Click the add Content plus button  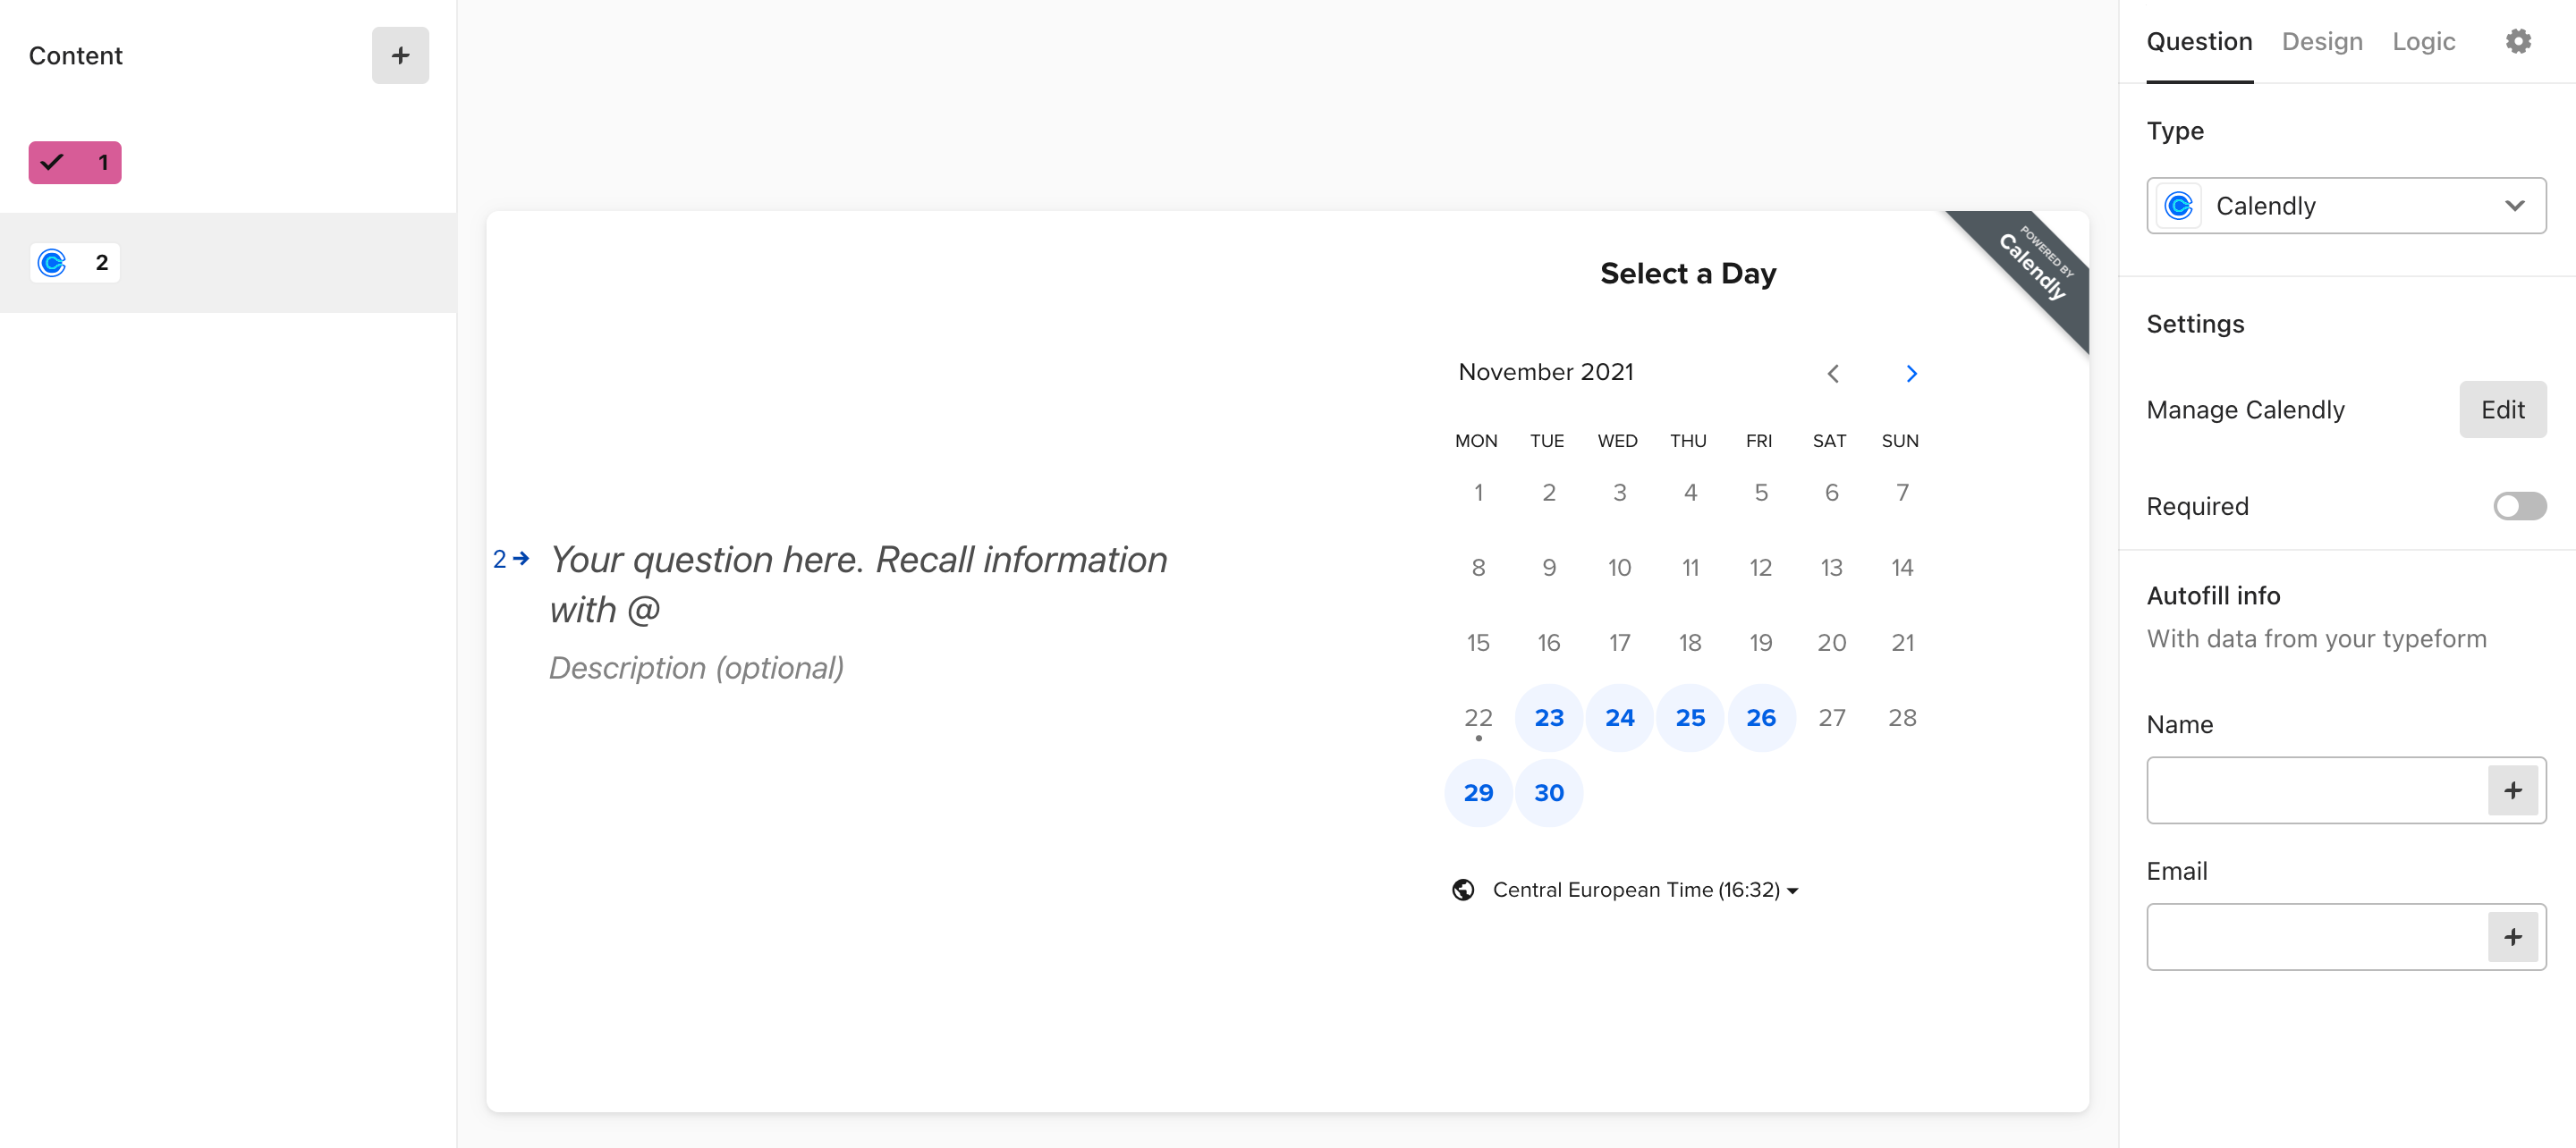[x=399, y=55]
